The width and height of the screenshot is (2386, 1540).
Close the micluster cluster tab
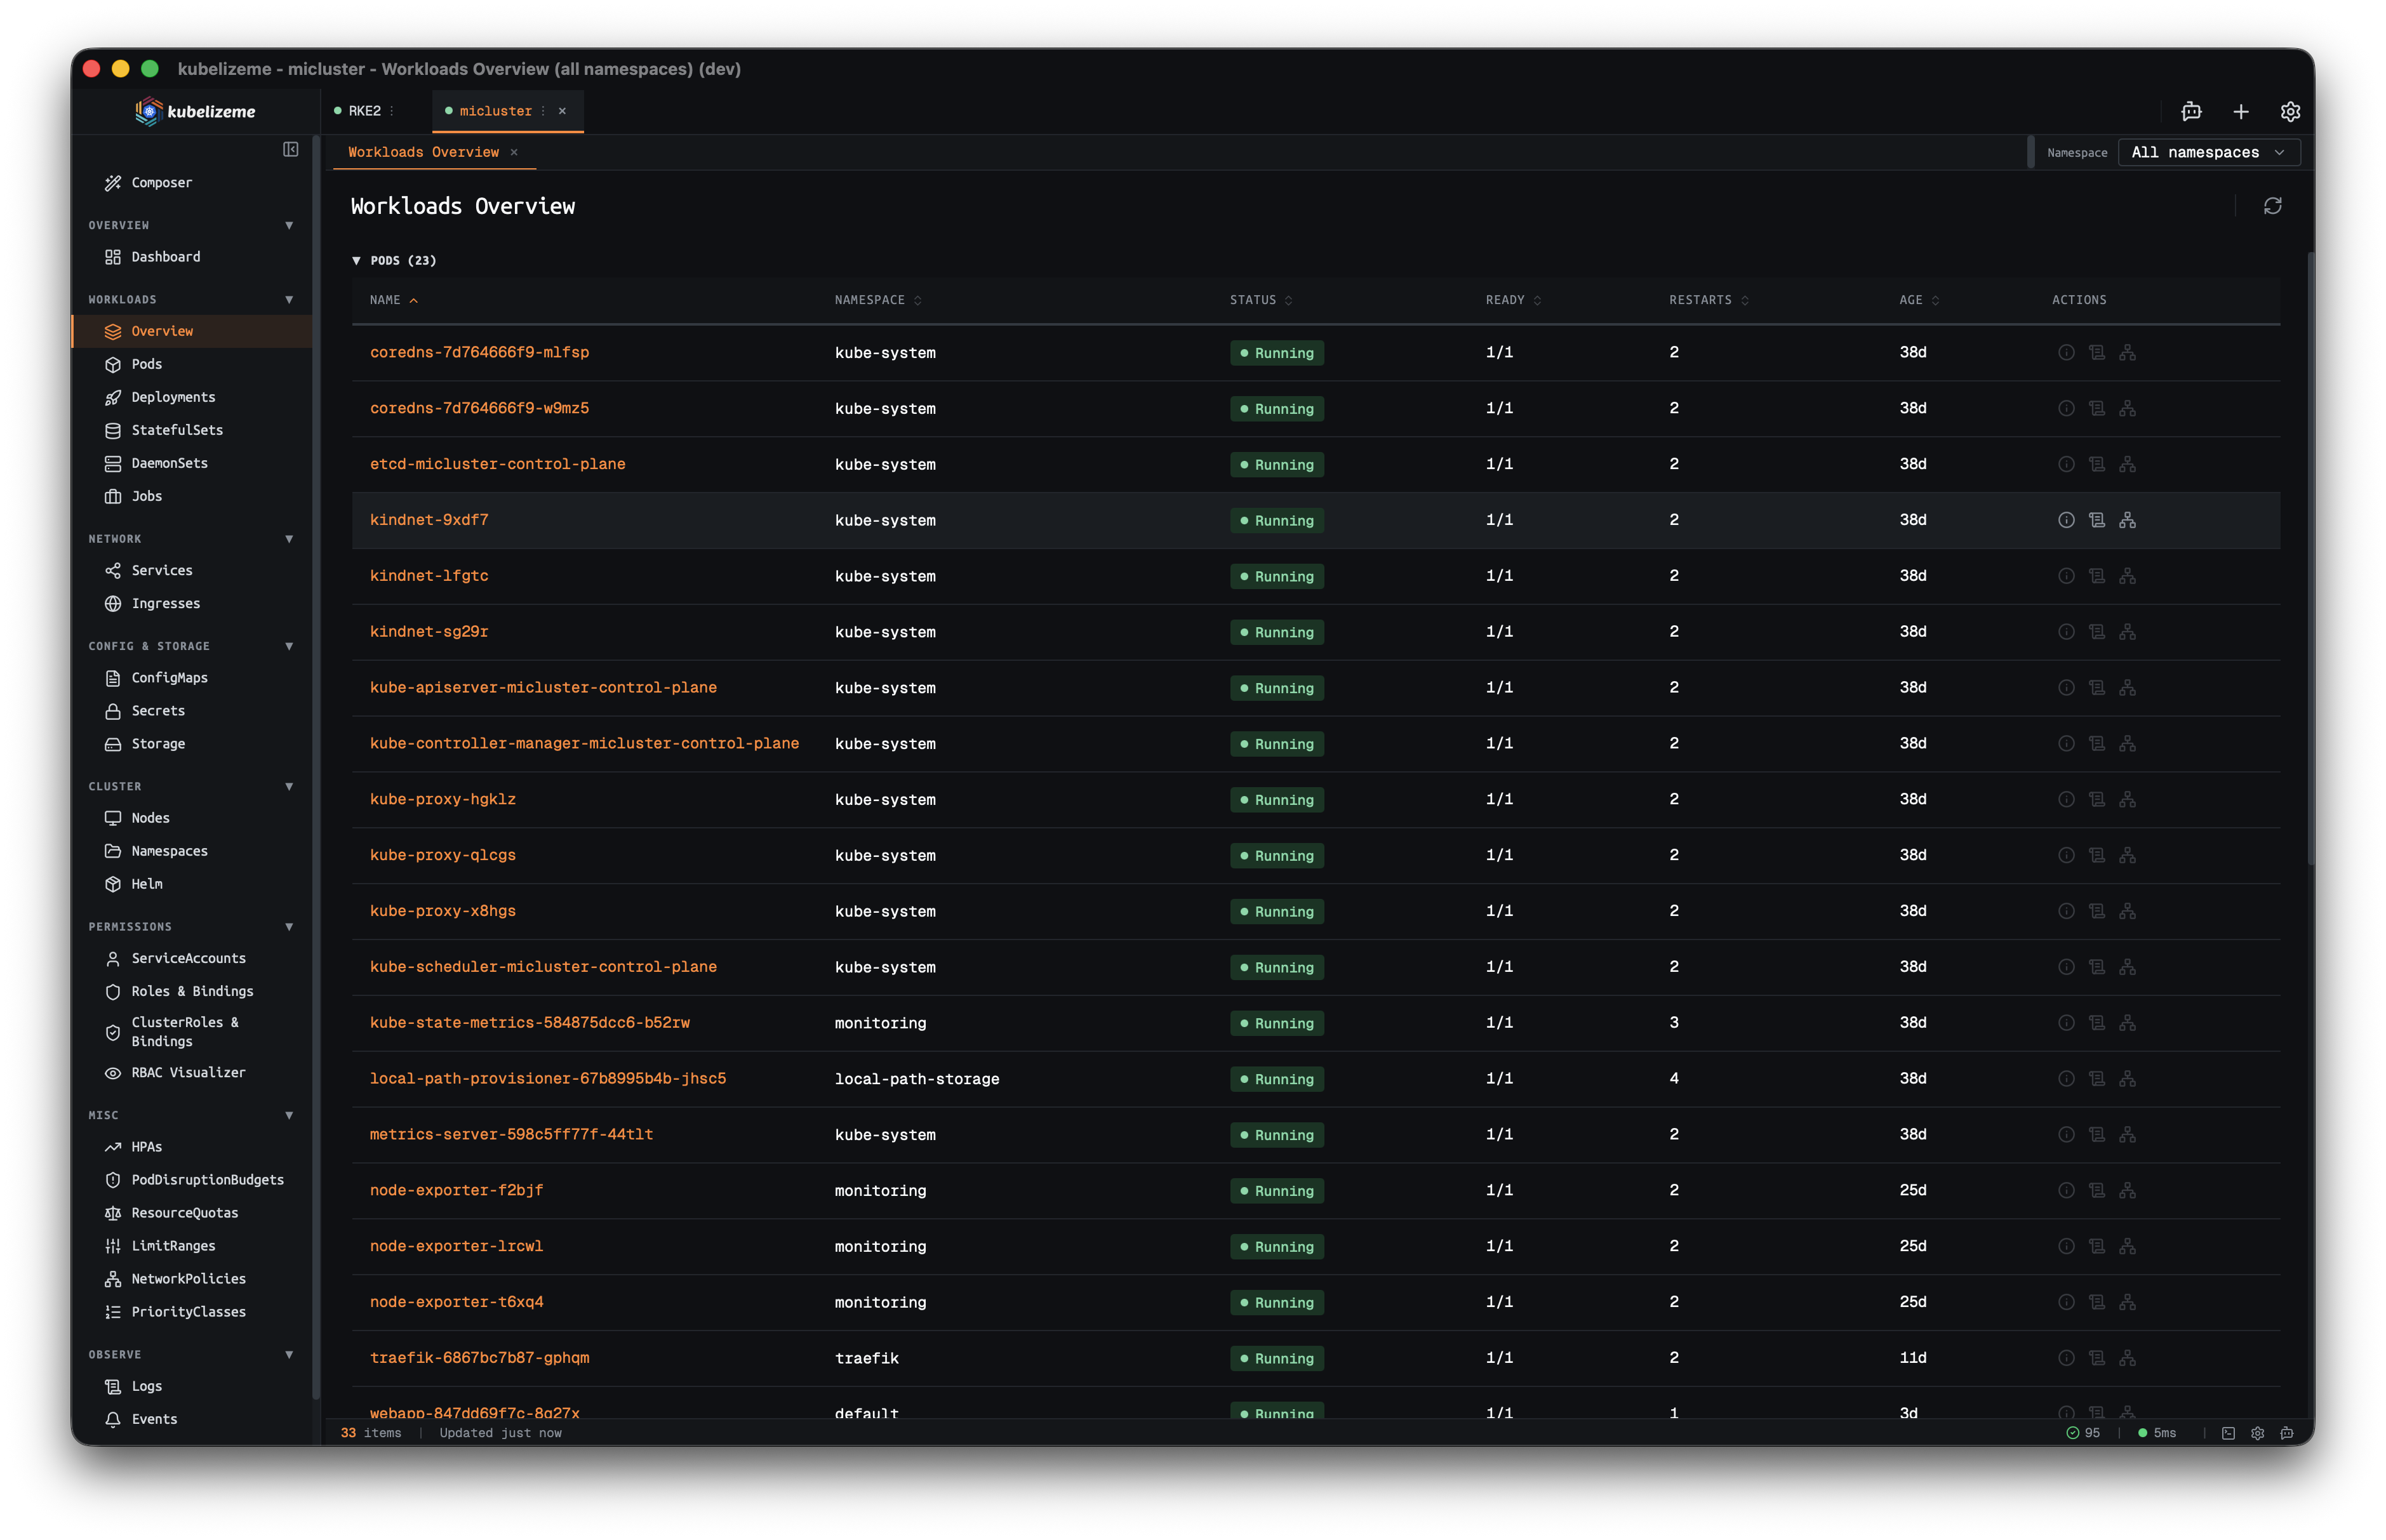pos(563,111)
